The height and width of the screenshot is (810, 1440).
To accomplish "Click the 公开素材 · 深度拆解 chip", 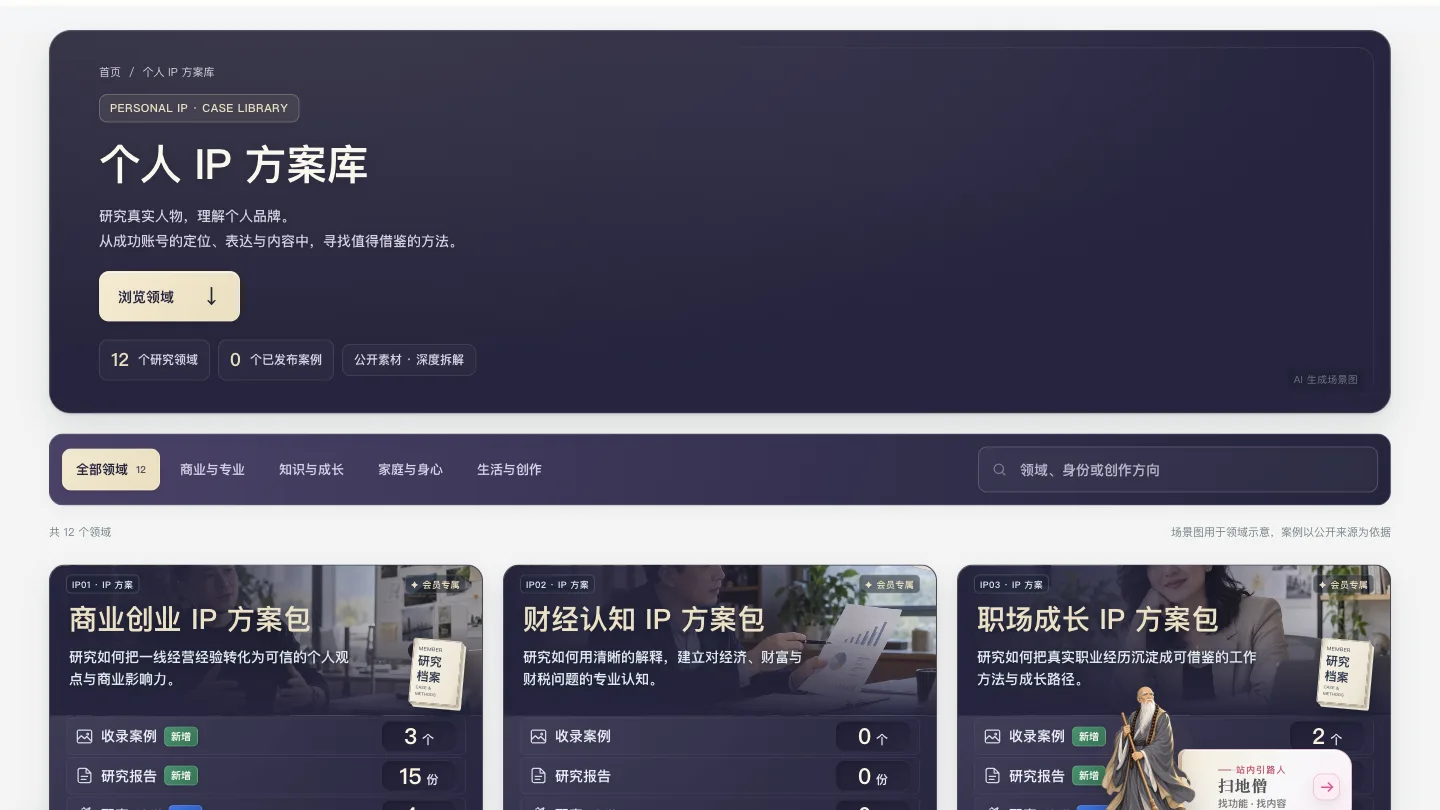I will [409, 360].
